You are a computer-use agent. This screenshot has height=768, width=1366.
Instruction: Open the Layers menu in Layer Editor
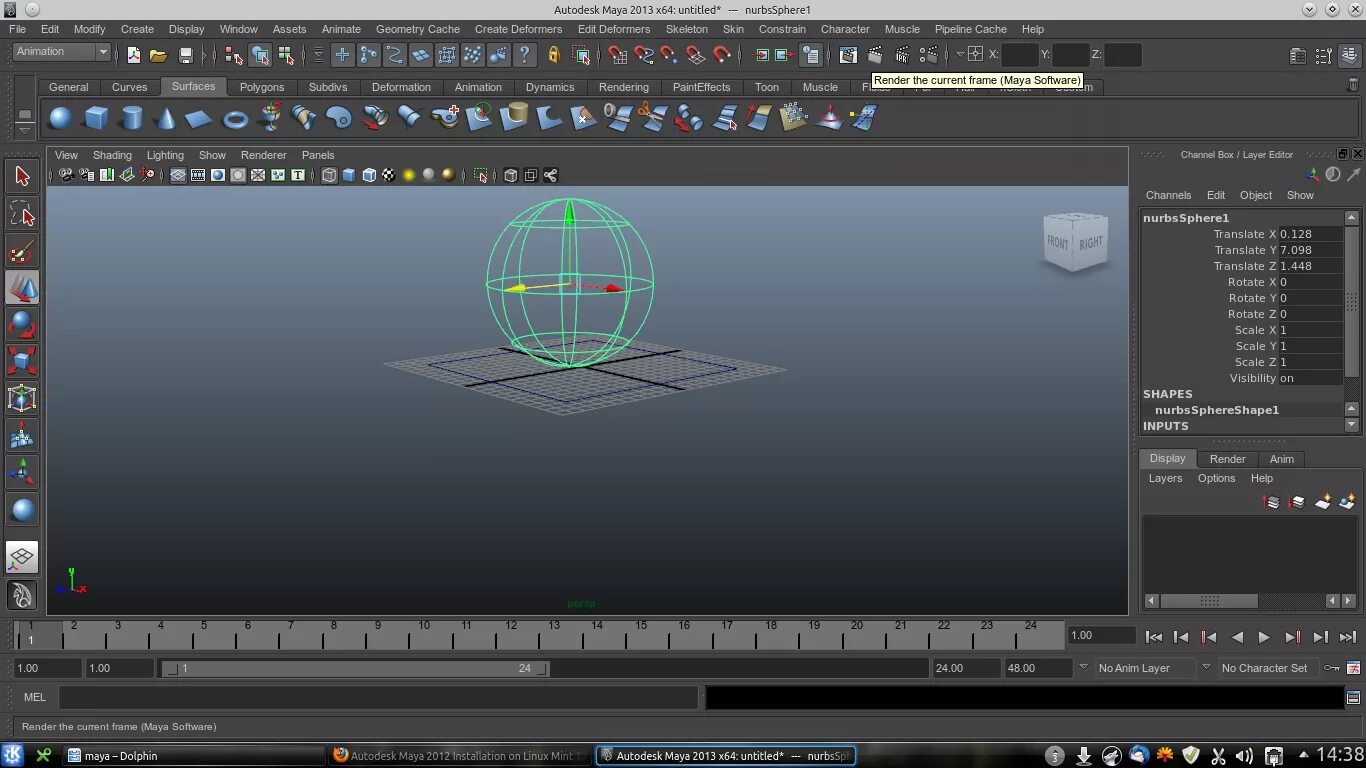pos(1165,478)
